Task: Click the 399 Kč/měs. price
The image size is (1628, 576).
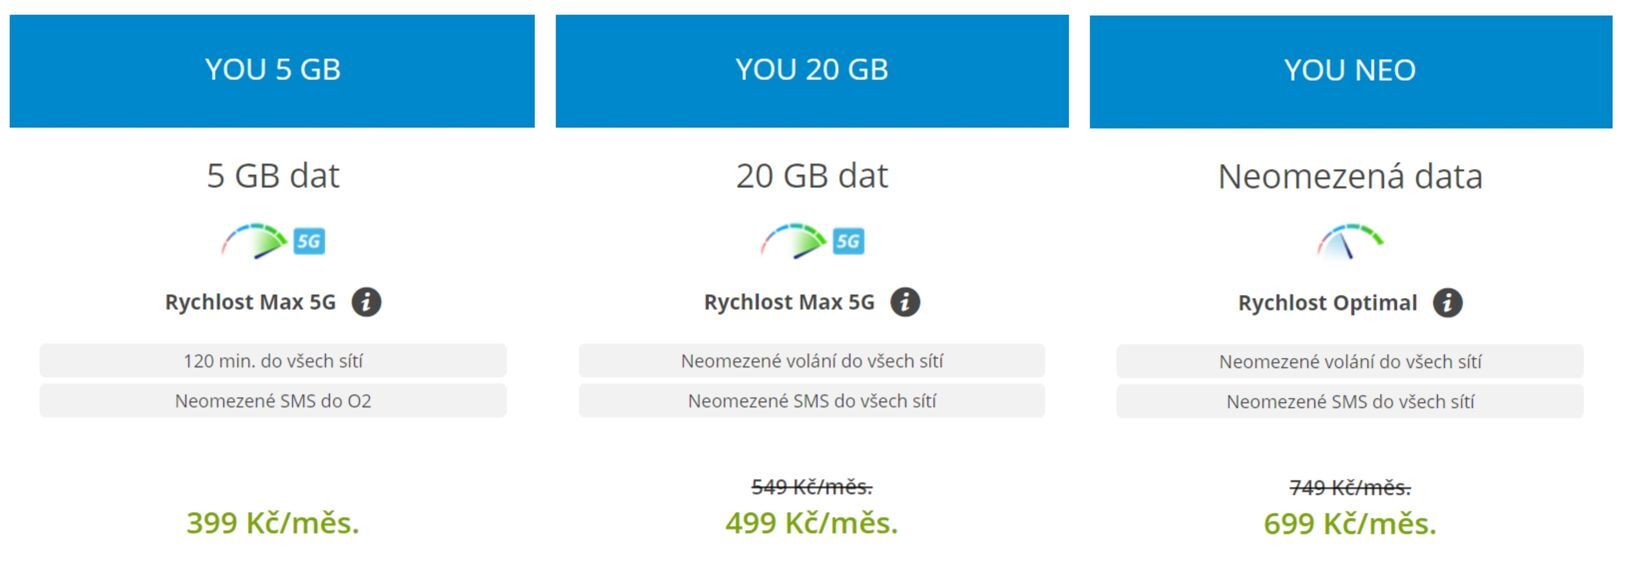Action: tap(273, 523)
